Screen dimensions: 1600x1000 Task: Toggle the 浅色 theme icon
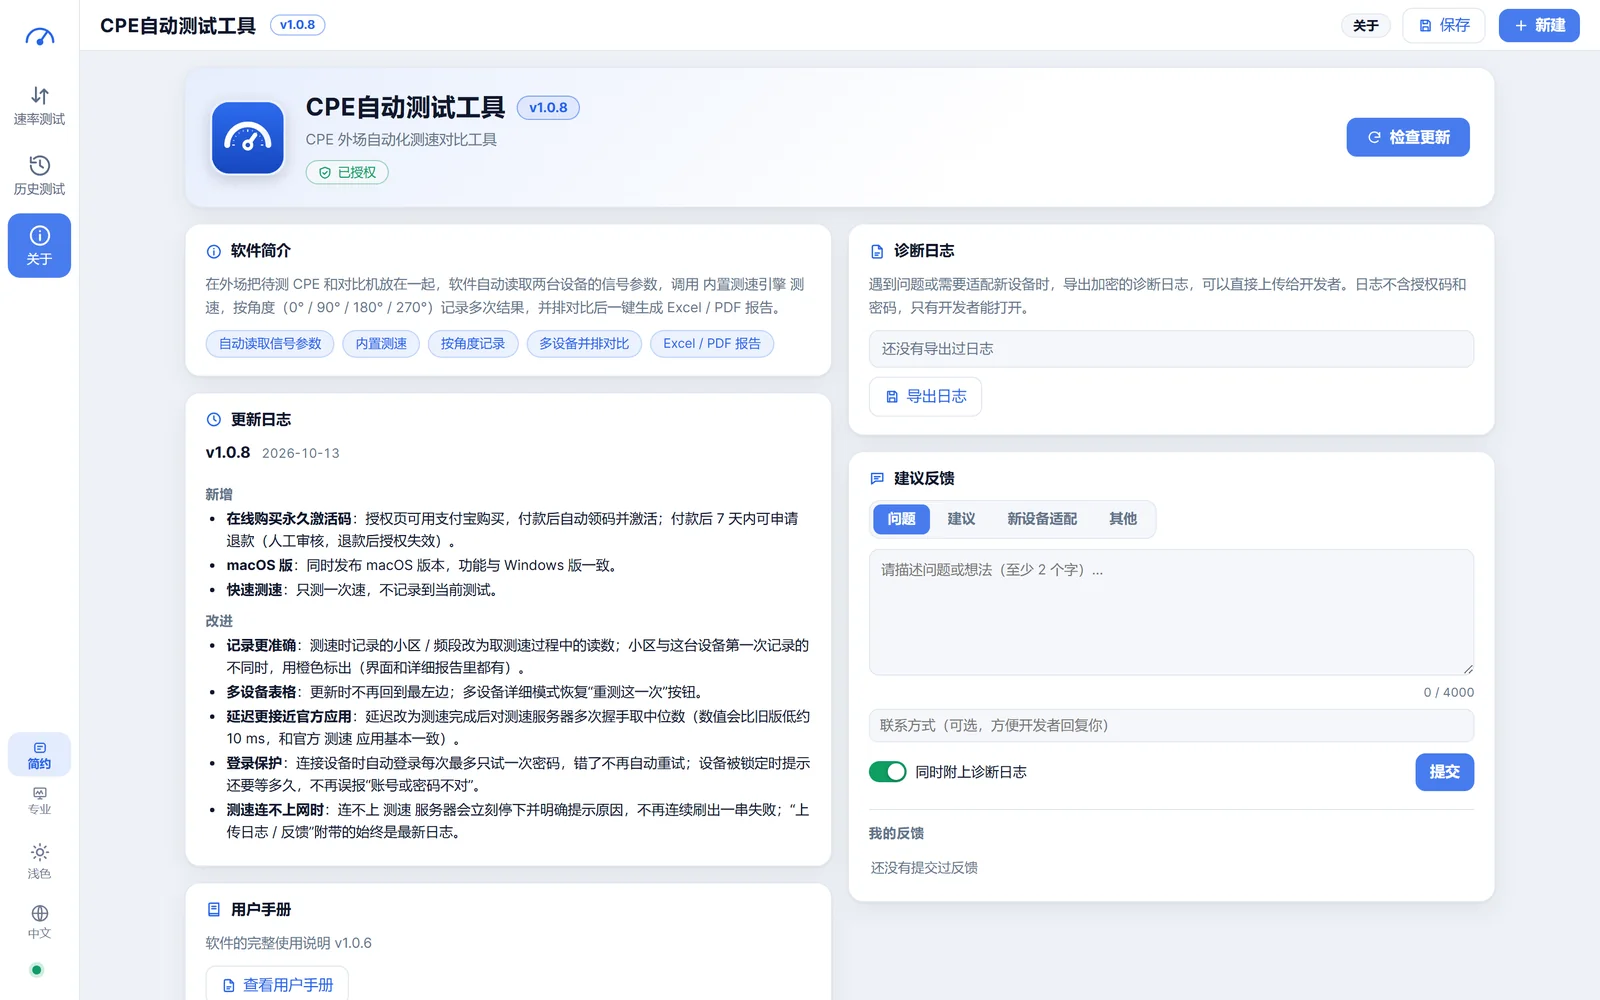[x=39, y=861]
